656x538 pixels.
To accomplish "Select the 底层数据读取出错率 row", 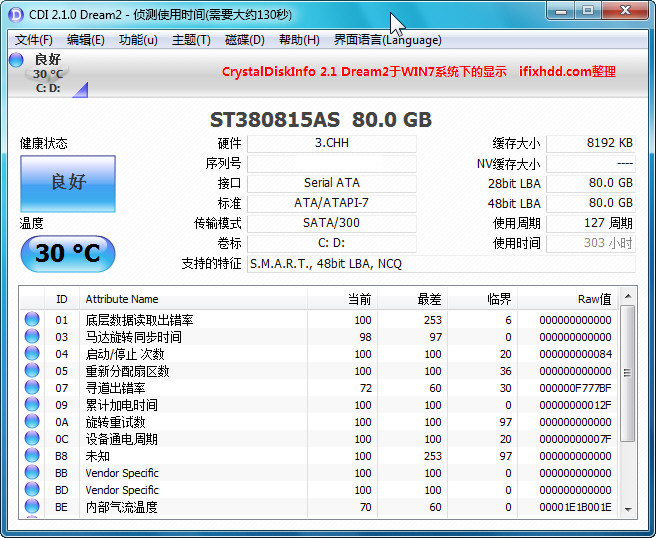I will (319, 320).
